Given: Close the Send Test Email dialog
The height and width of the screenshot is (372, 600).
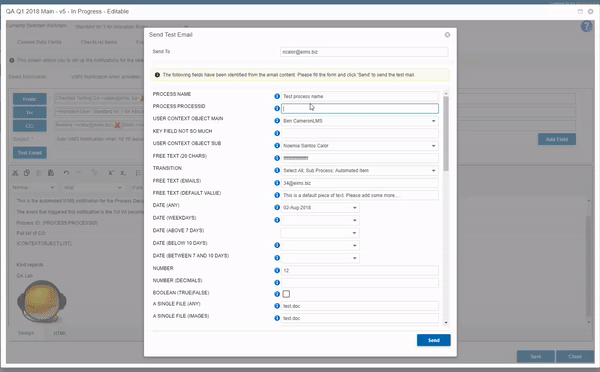Looking at the screenshot, I should pos(447,35).
